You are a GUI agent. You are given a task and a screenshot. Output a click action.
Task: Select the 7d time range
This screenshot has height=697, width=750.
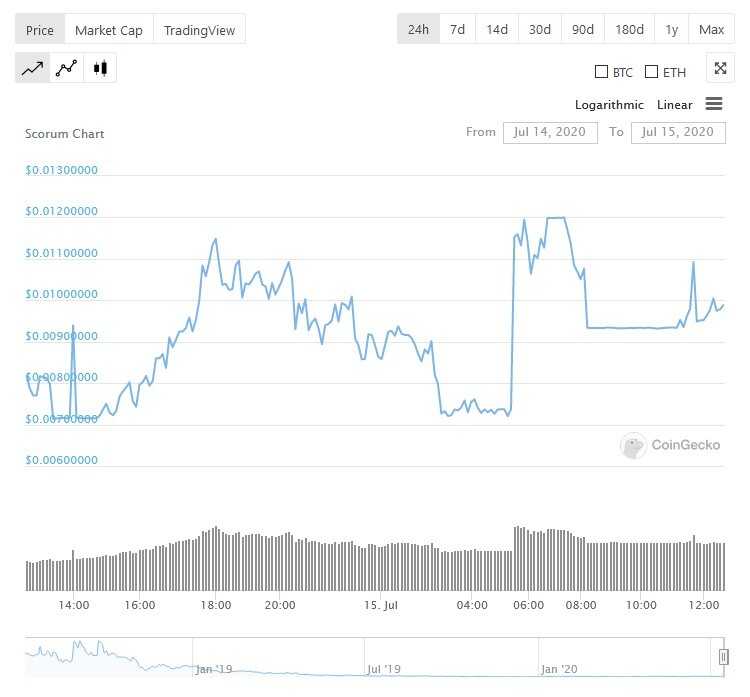pyautogui.click(x=457, y=30)
